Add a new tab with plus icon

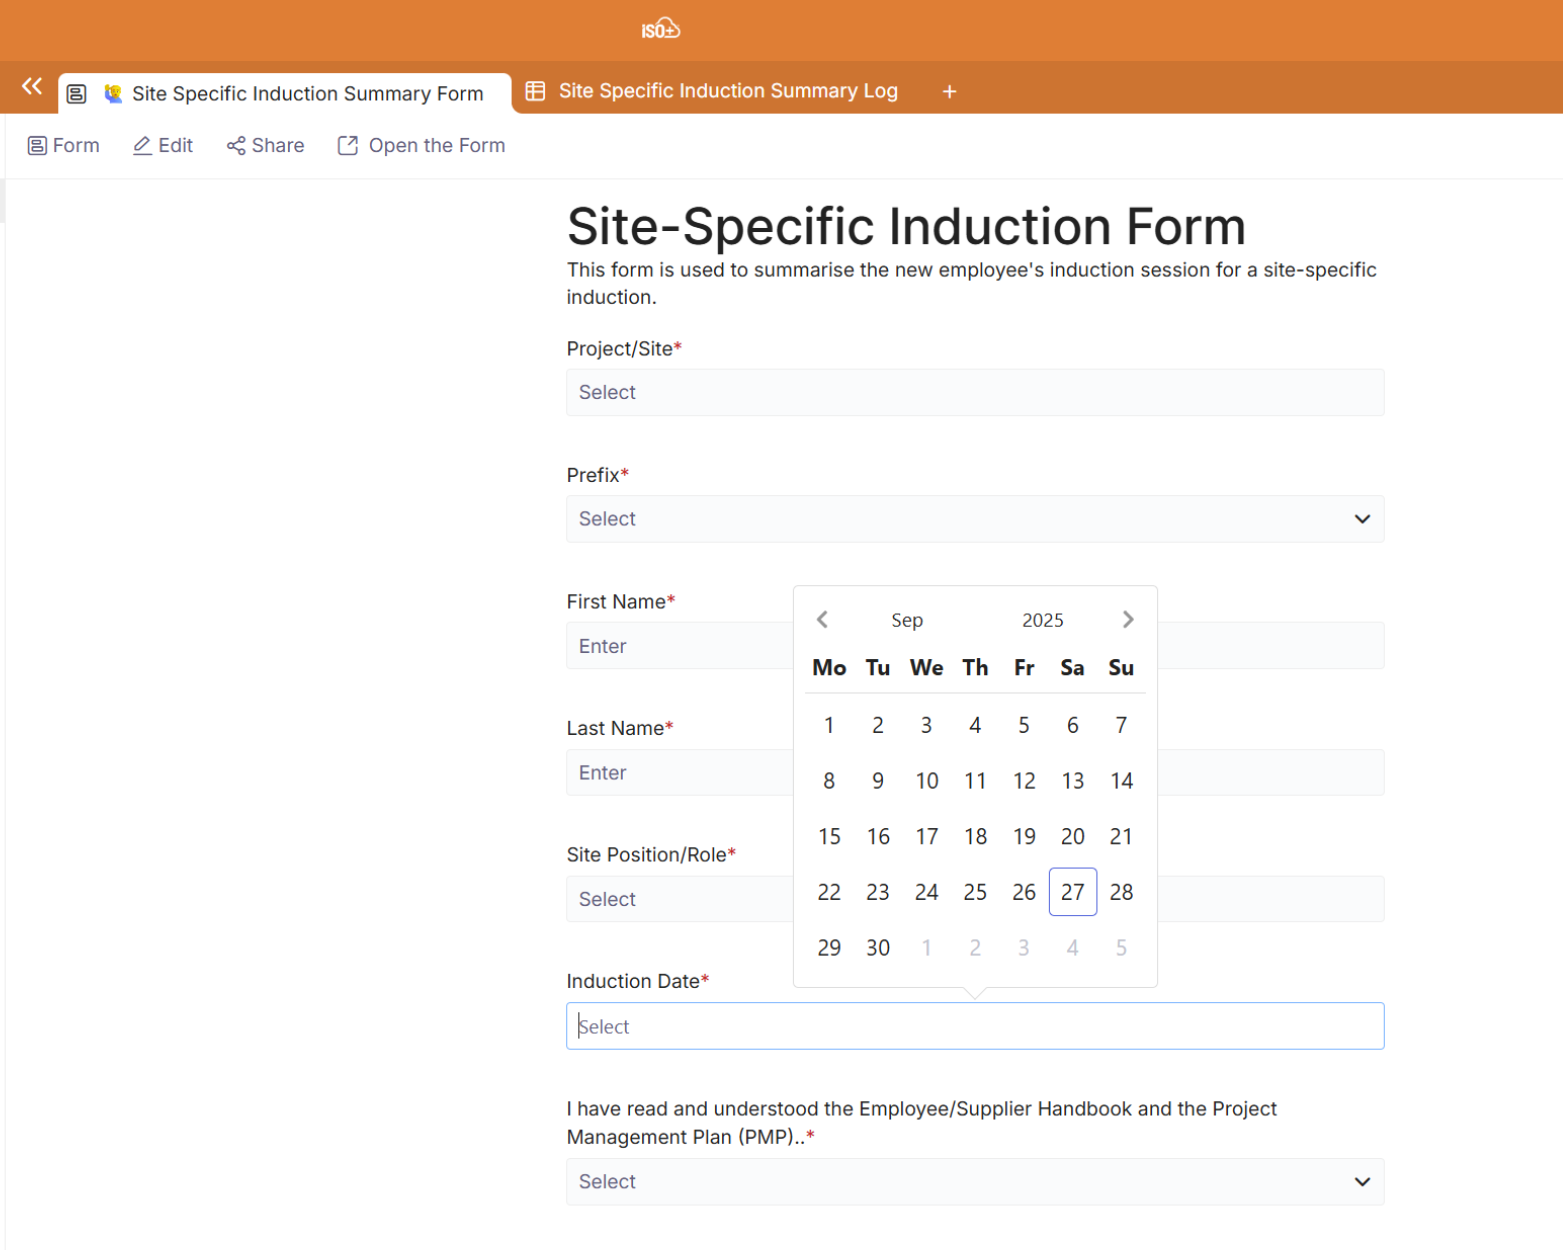tap(949, 92)
